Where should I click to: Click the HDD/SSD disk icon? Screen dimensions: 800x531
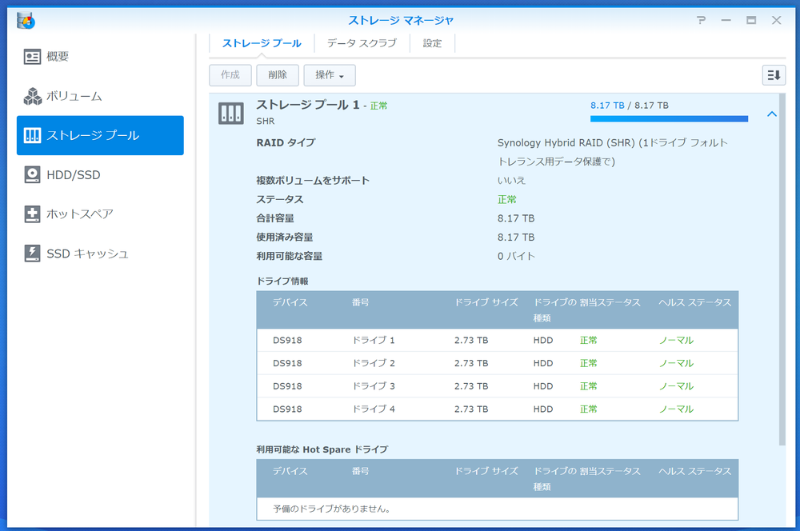pos(32,175)
